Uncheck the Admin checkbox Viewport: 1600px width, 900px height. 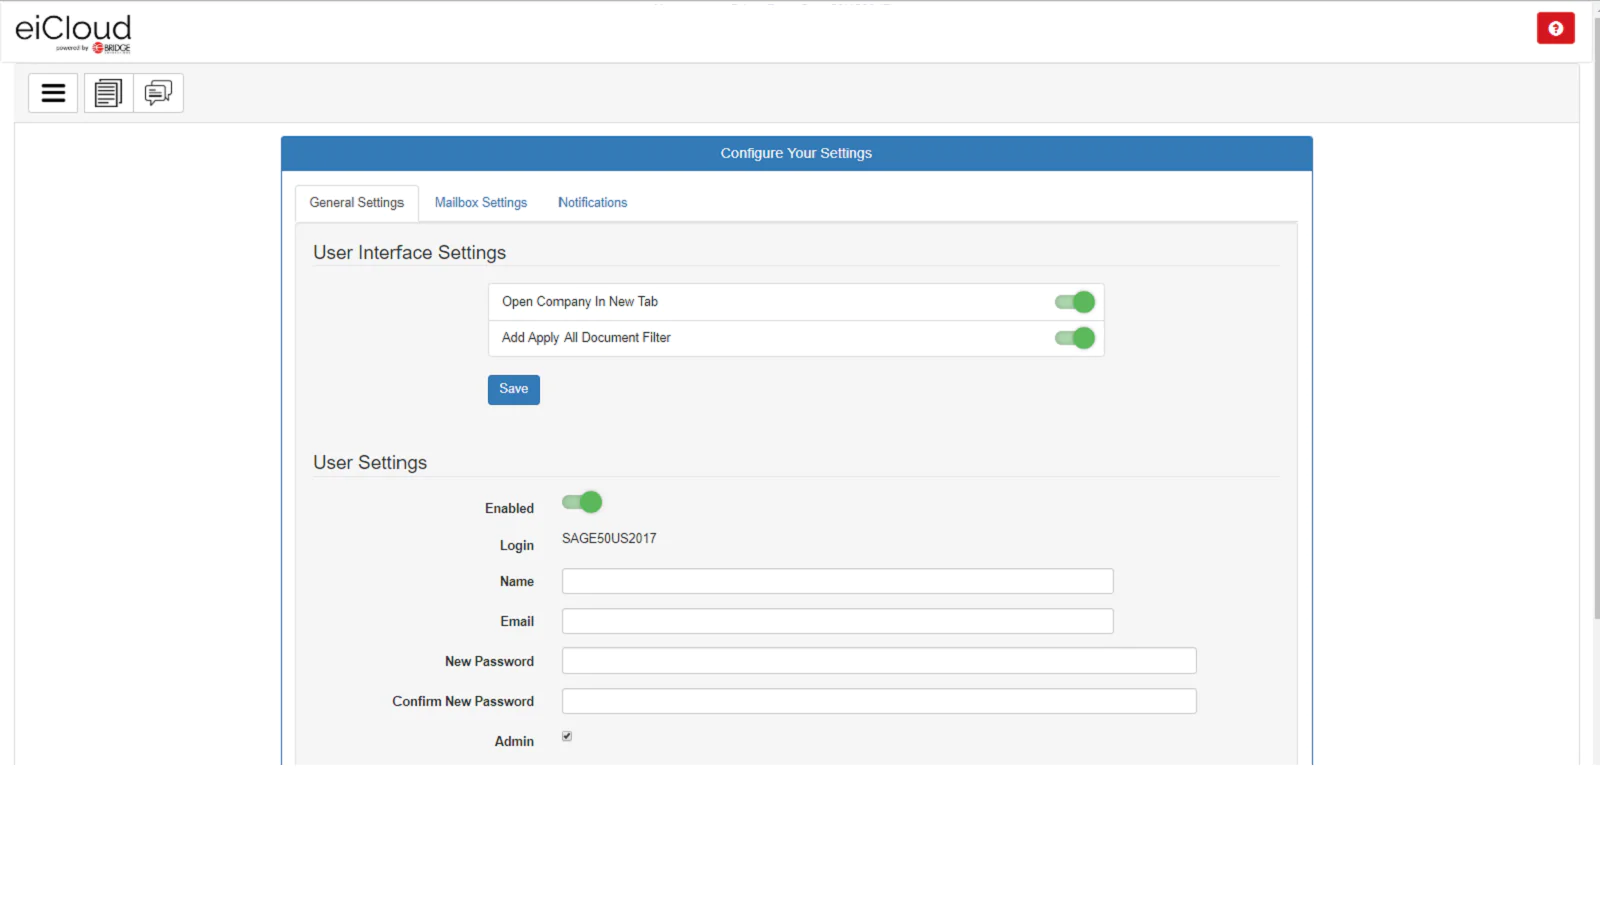567,736
